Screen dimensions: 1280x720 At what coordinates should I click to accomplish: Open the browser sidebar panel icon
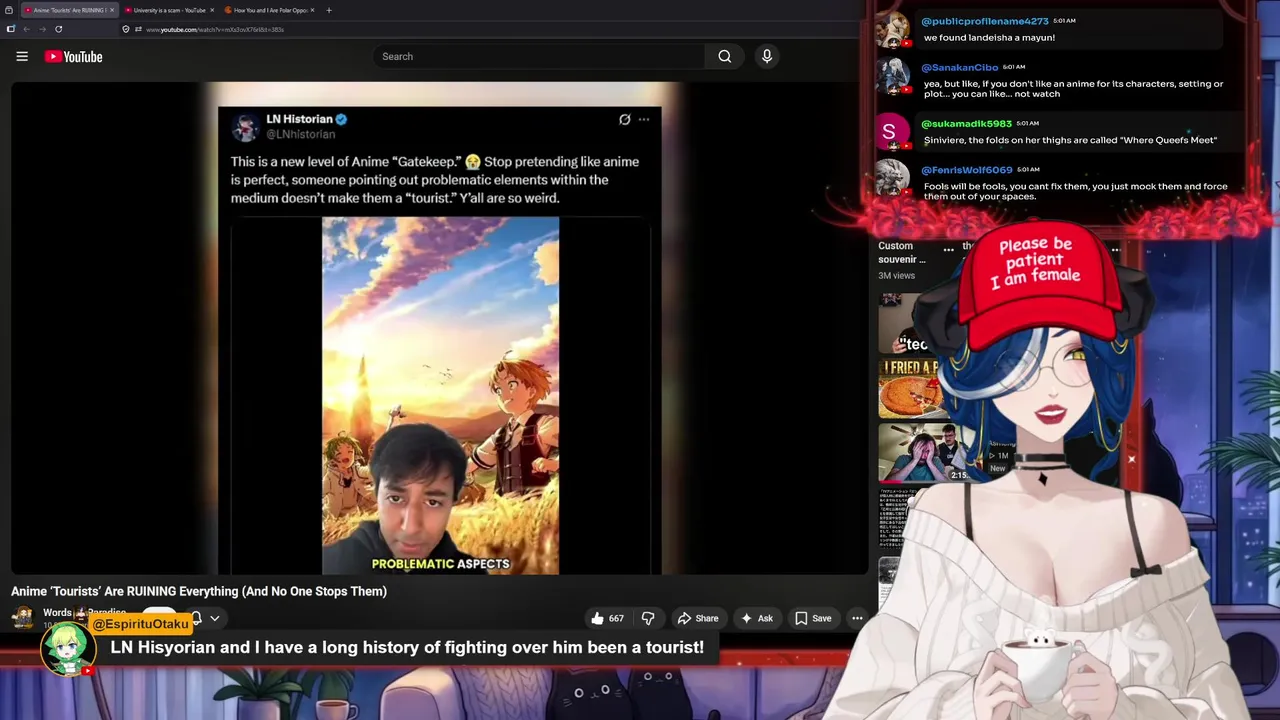pyautogui.click(x=10, y=29)
